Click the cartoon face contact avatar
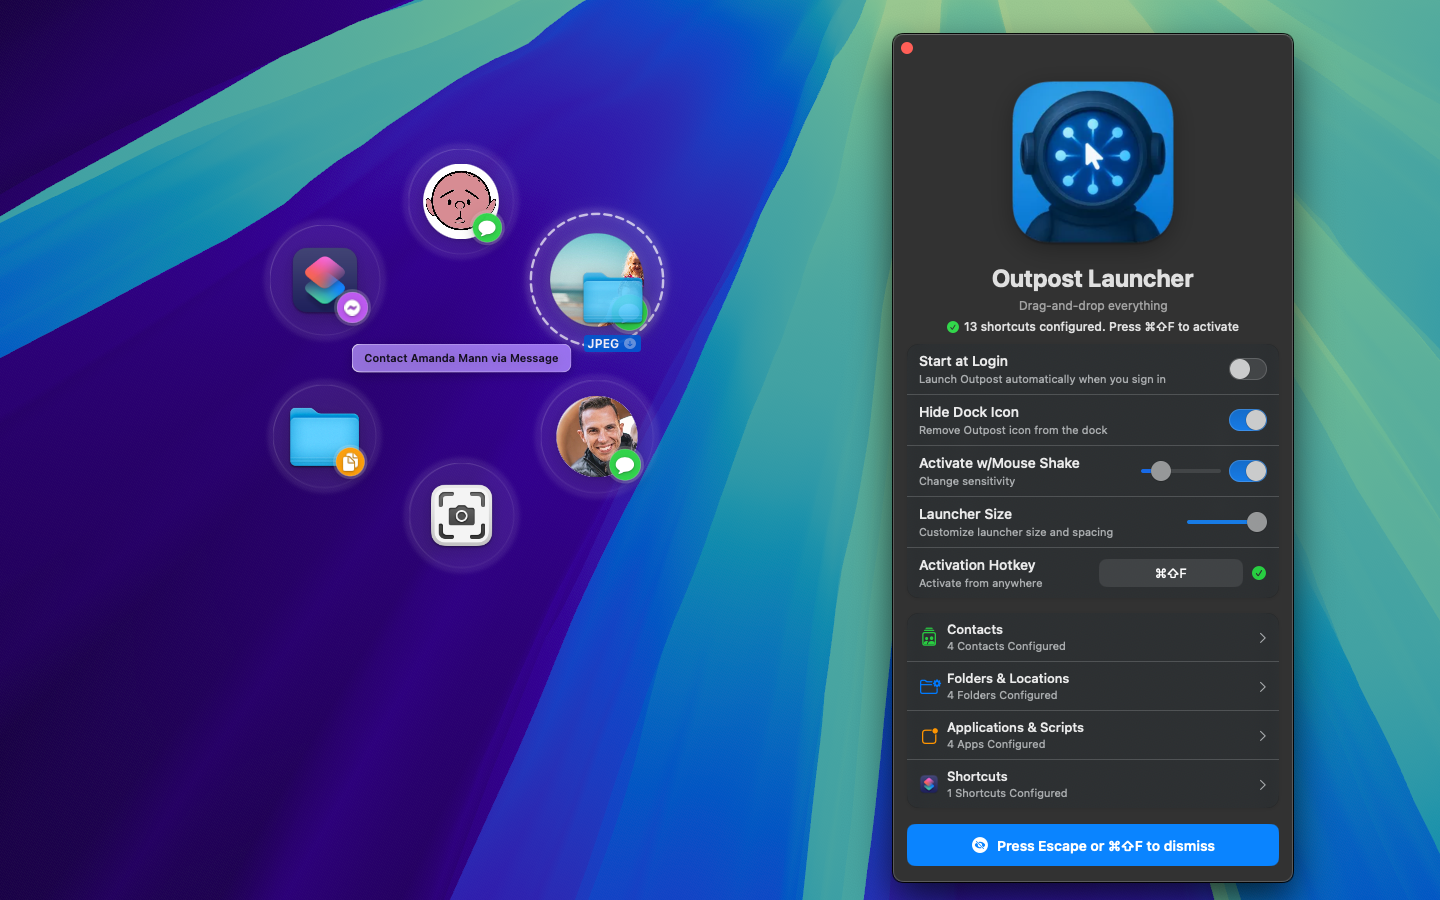 coord(460,201)
